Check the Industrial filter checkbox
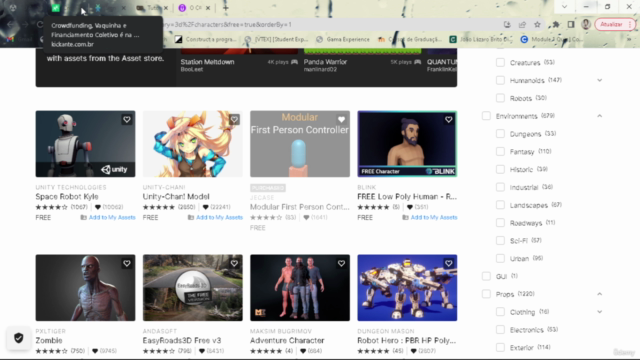 [x=500, y=187]
